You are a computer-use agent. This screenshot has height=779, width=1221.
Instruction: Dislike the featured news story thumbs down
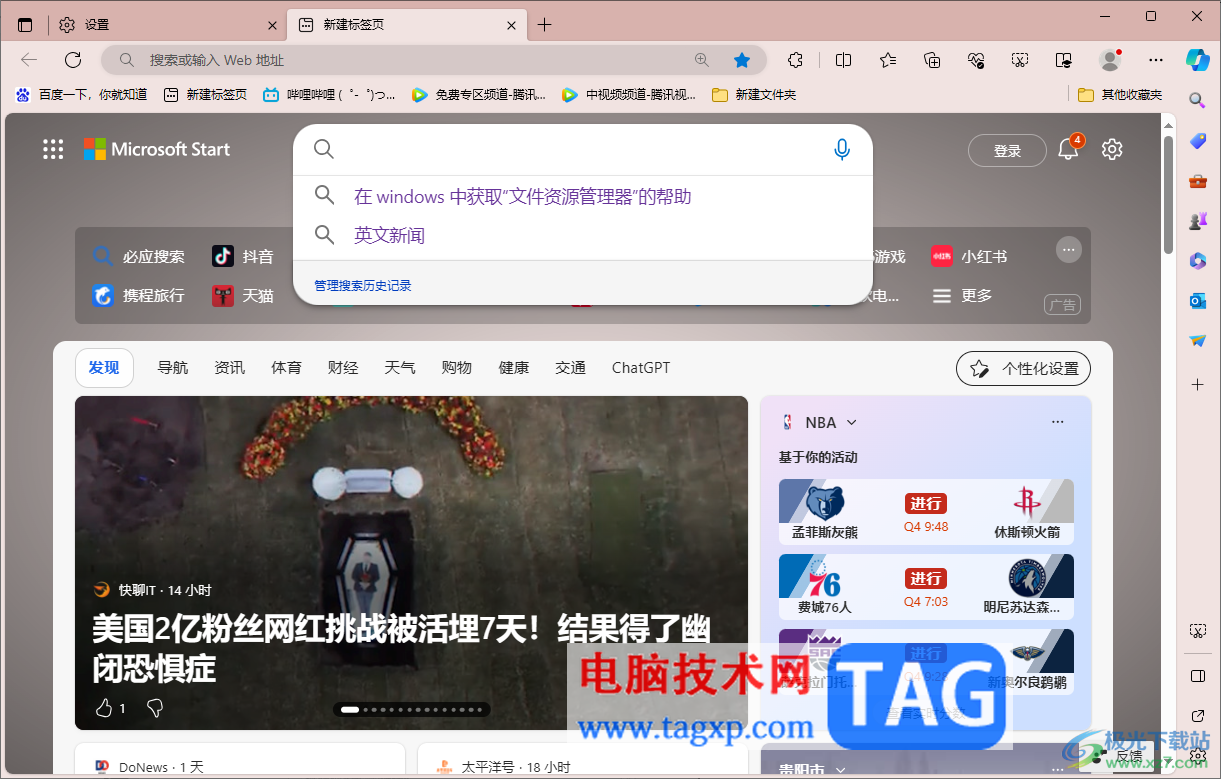[155, 708]
